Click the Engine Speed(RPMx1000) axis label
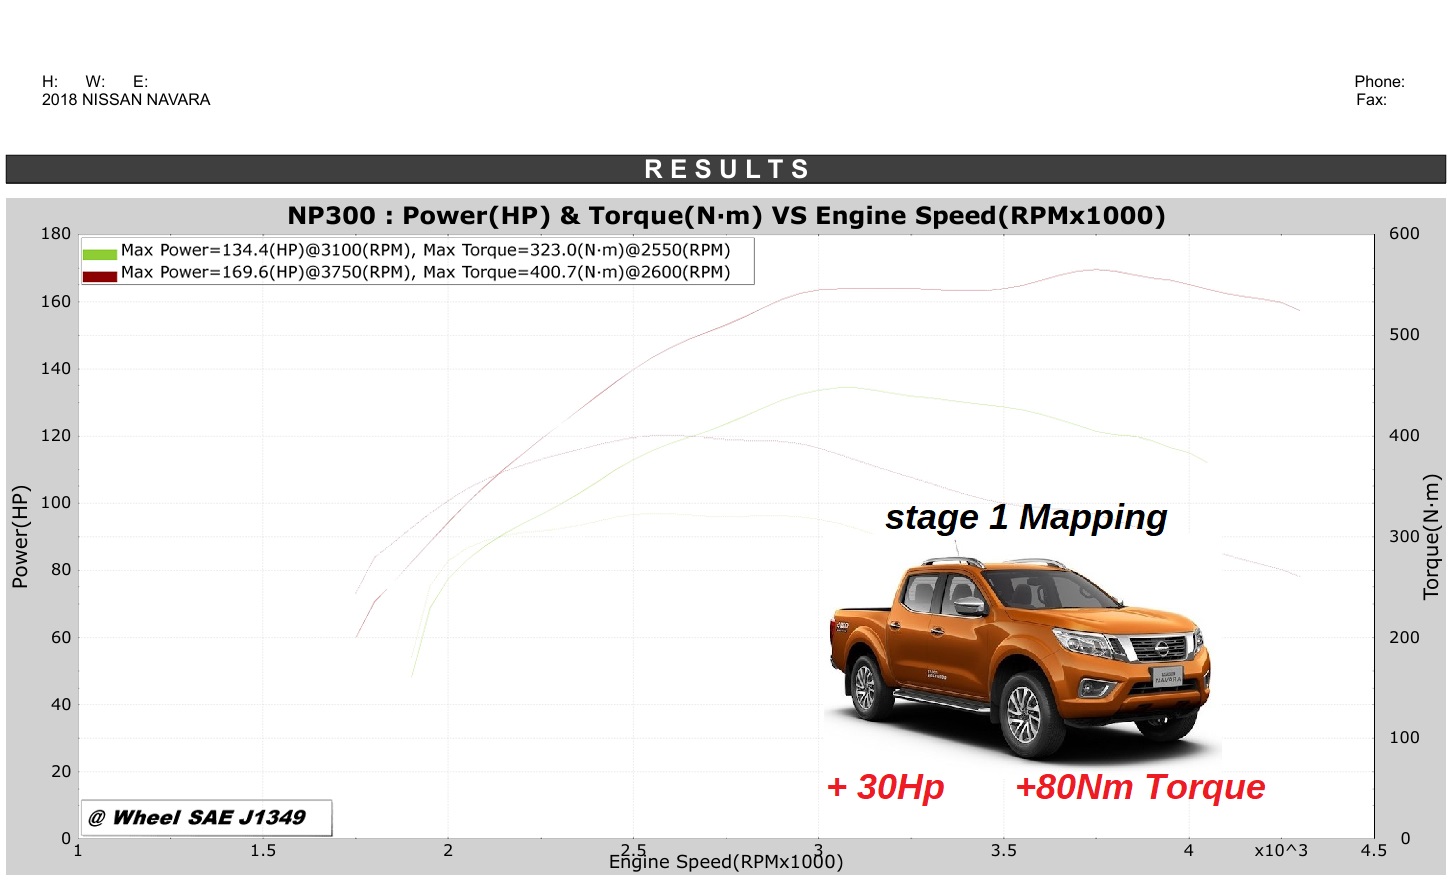Viewport: 1454px width, 882px height. coord(727,861)
